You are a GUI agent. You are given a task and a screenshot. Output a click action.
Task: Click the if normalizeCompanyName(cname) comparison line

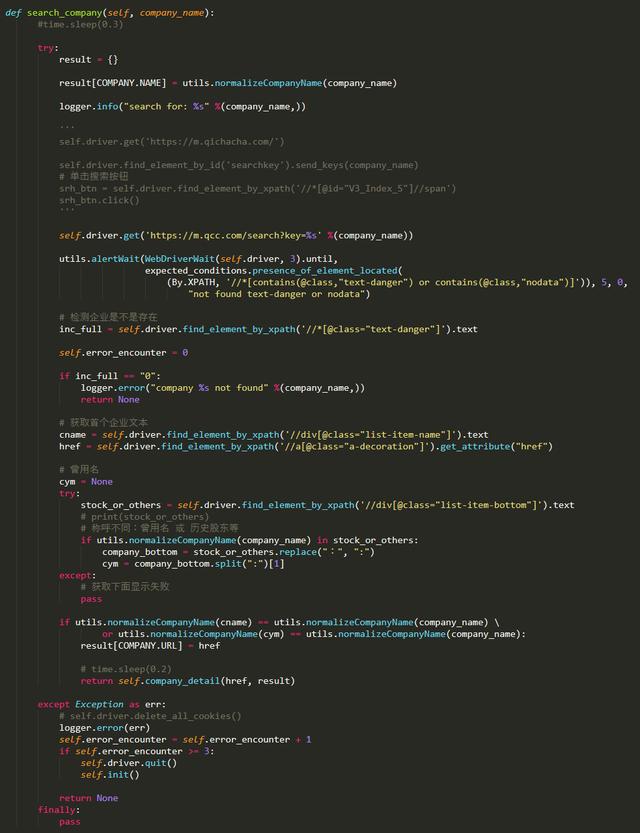pyautogui.click(x=279, y=622)
